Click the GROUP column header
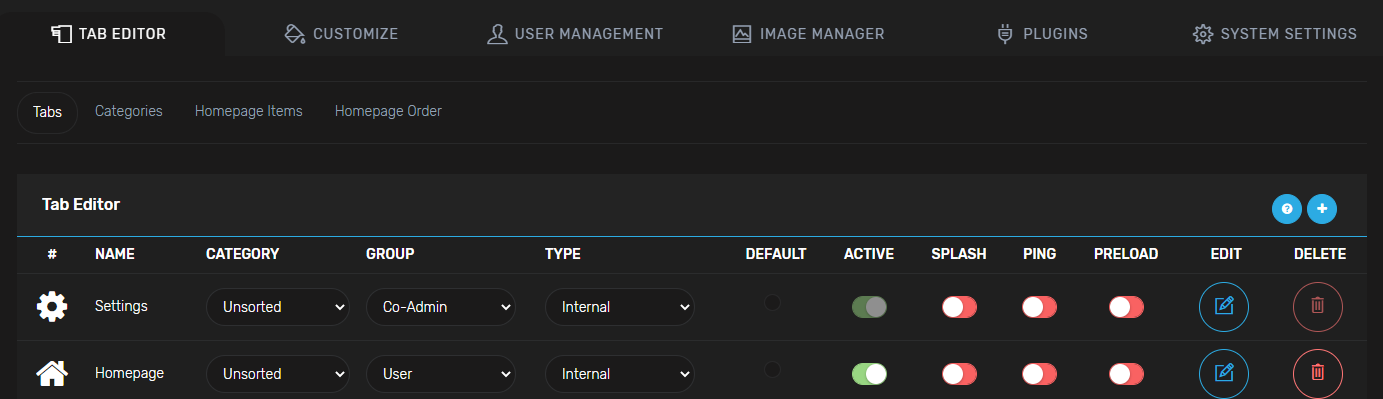1383x399 pixels. point(390,254)
